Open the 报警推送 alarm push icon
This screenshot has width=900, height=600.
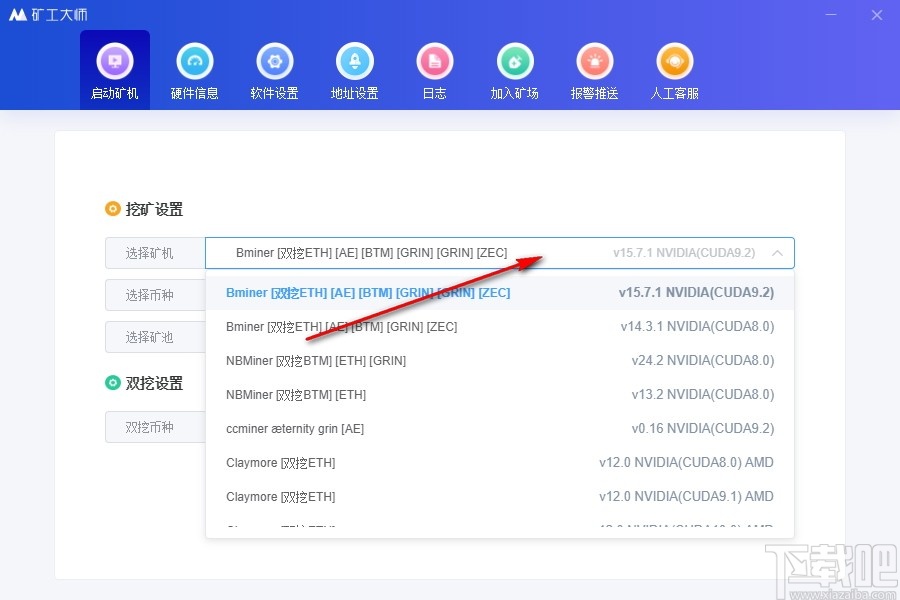[x=595, y=61]
